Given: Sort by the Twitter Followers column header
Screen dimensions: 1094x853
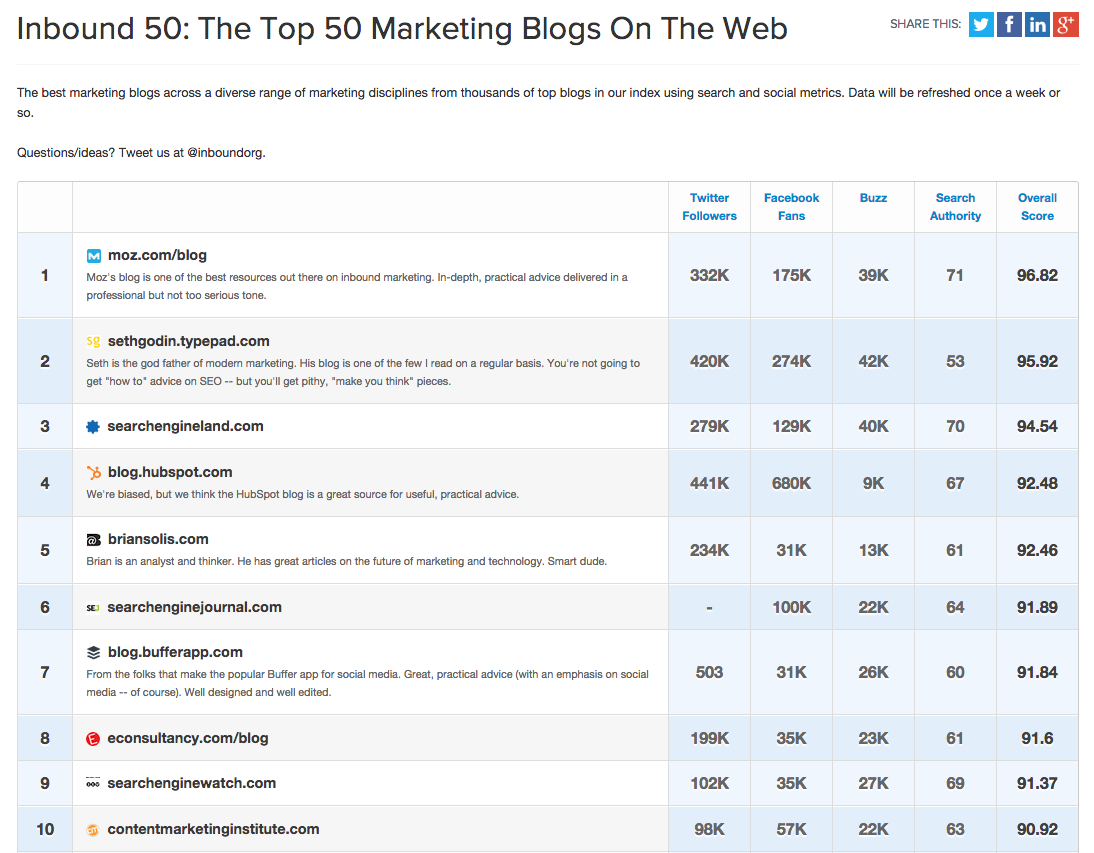Looking at the screenshot, I should tap(709, 206).
